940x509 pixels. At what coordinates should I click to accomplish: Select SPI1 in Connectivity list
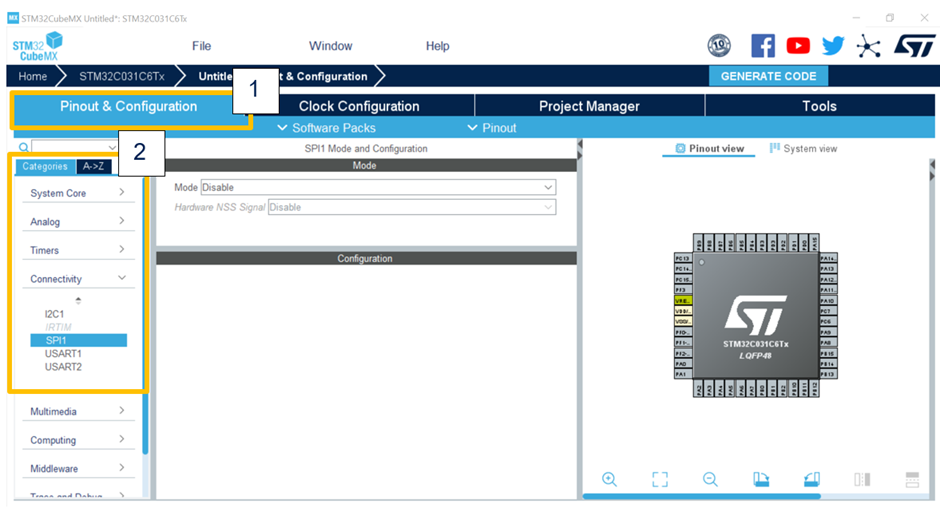[79, 340]
